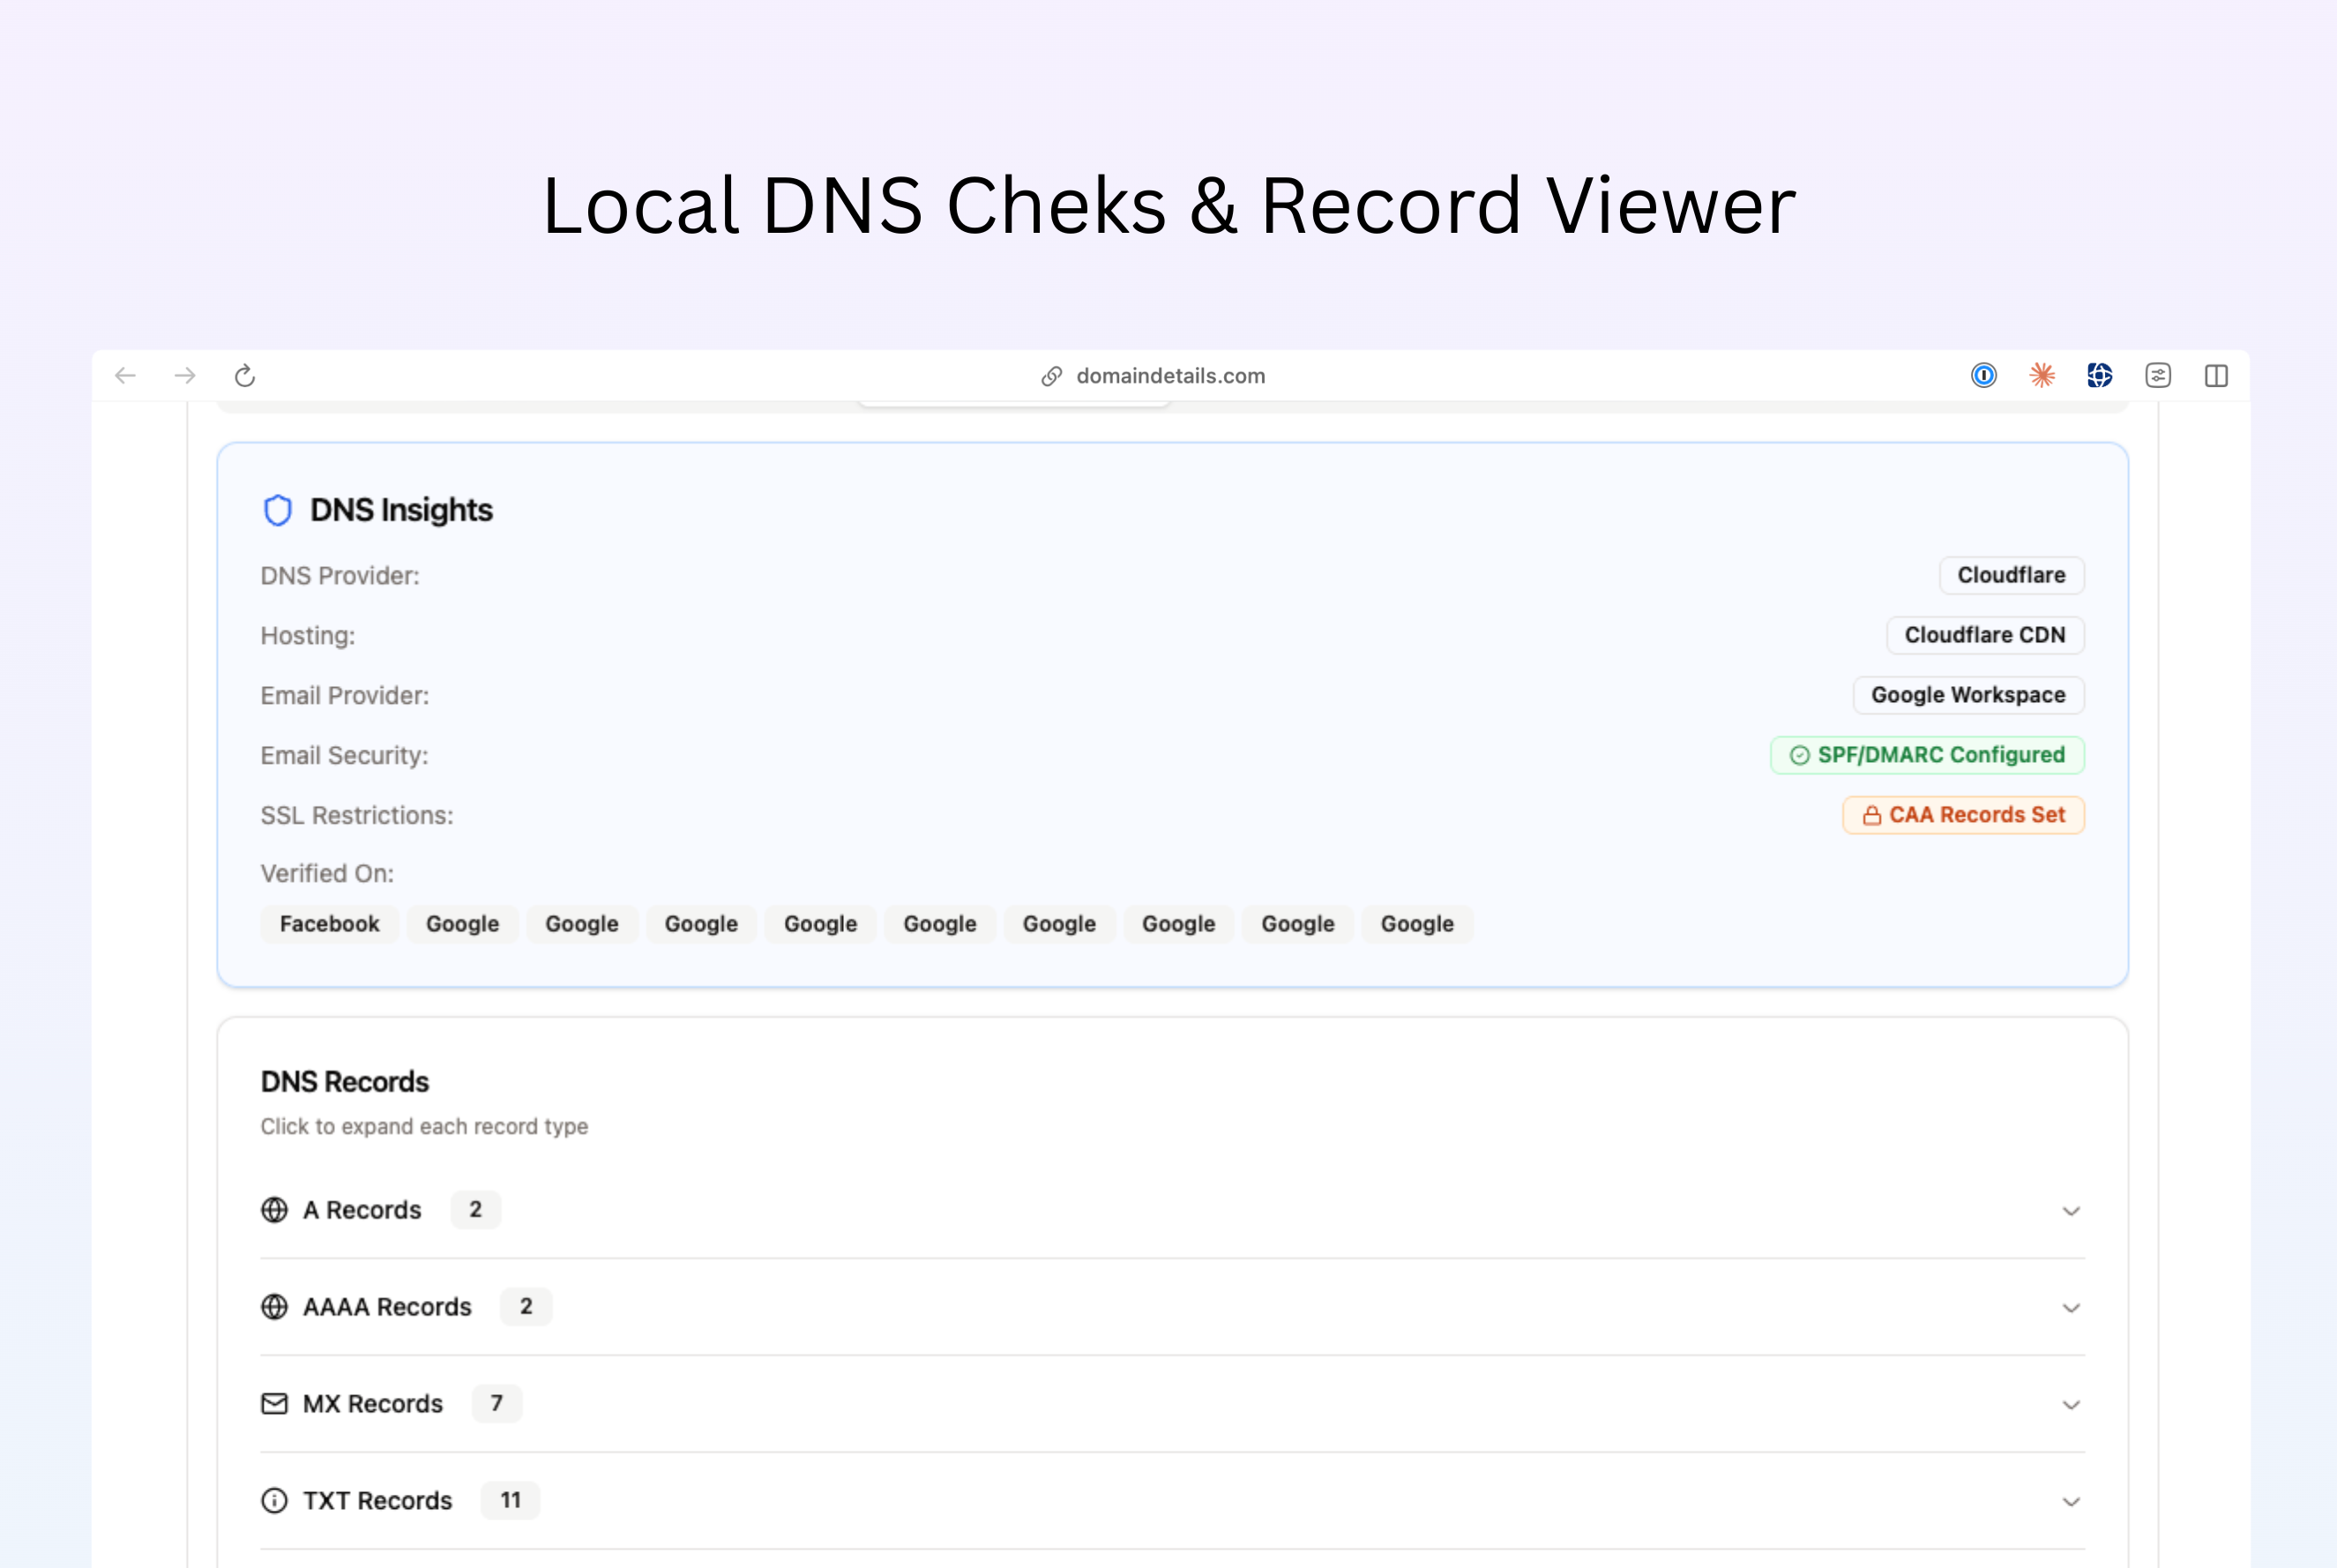2337x1568 pixels.
Task: Click the split-view panel icon
Action: pos(2217,376)
